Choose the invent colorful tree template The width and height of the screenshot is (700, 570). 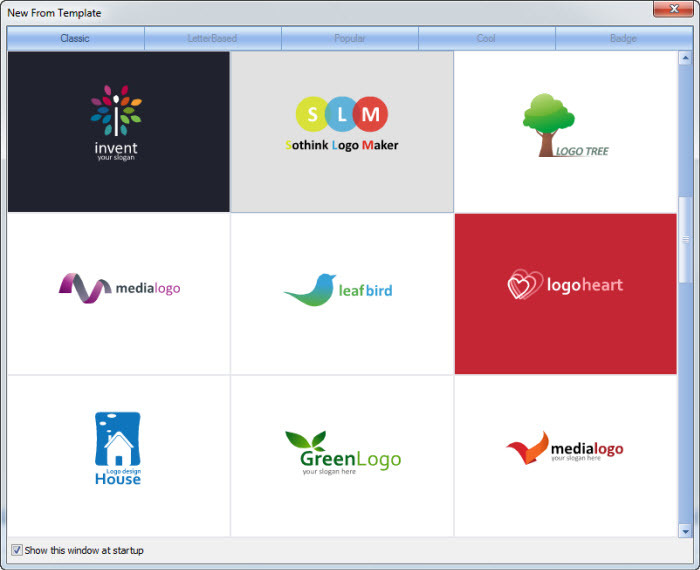pyautogui.click(x=119, y=132)
